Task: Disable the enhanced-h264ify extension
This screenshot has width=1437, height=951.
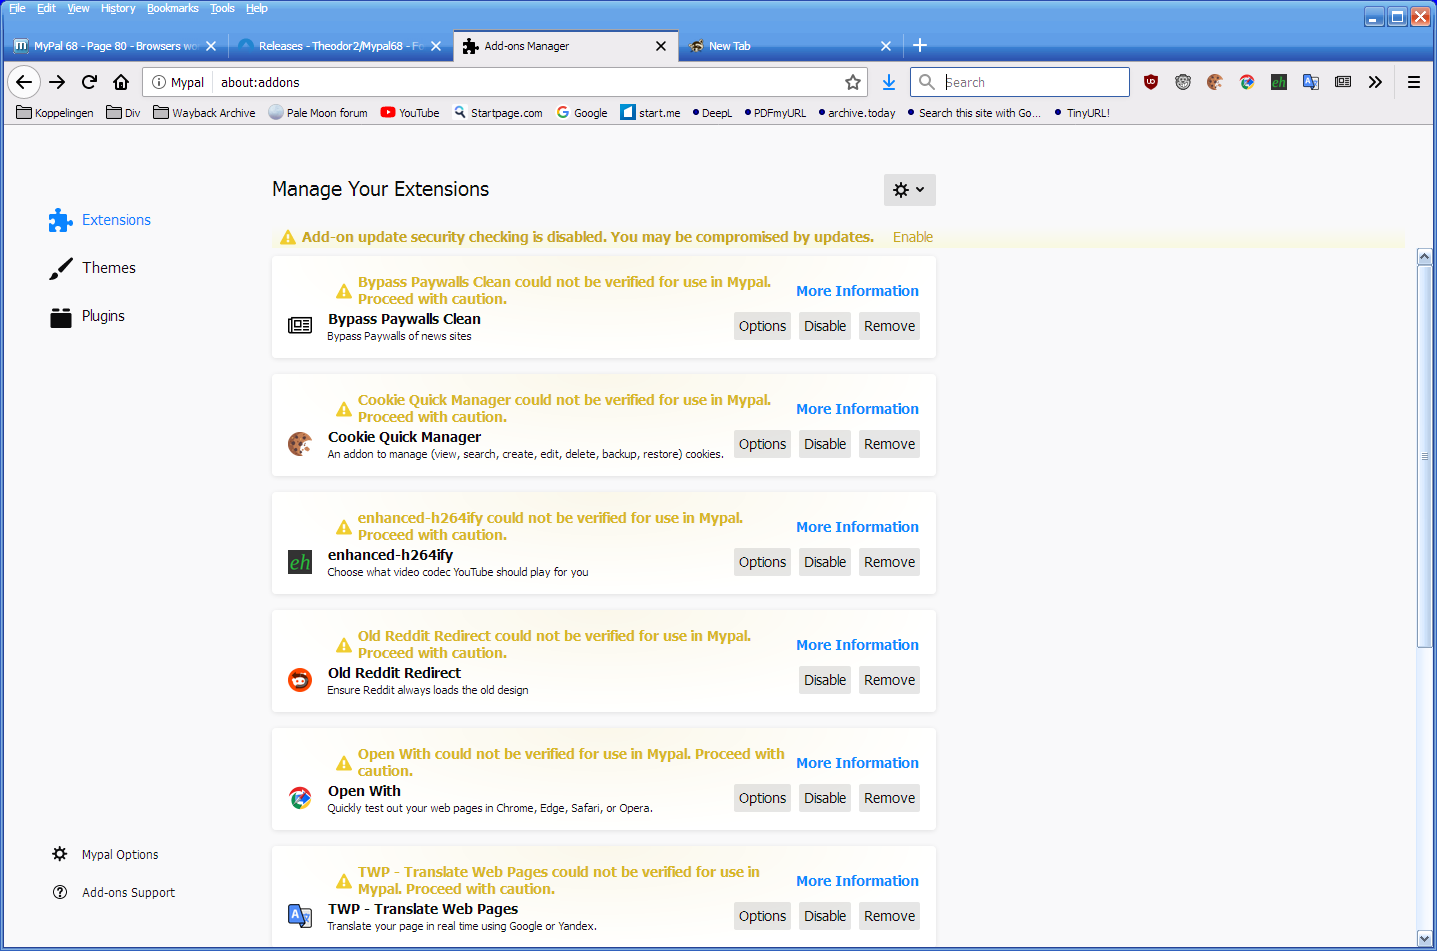Action: pyautogui.click(x=825, y=562)
